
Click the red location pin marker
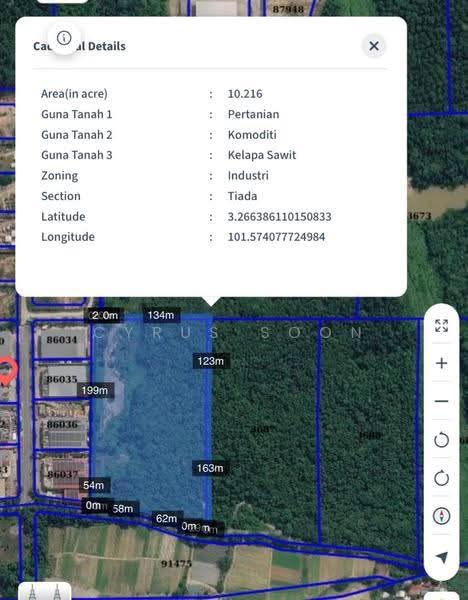8,370
